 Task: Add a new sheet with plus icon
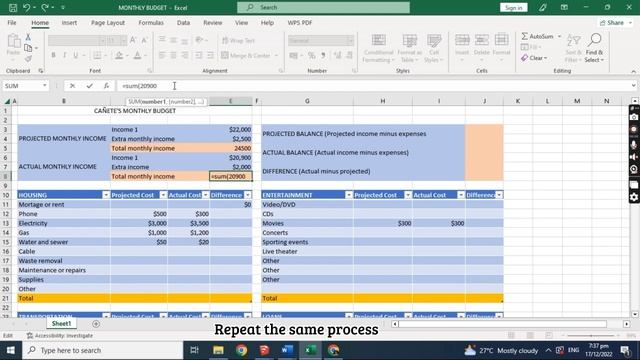tap(96, 324)
